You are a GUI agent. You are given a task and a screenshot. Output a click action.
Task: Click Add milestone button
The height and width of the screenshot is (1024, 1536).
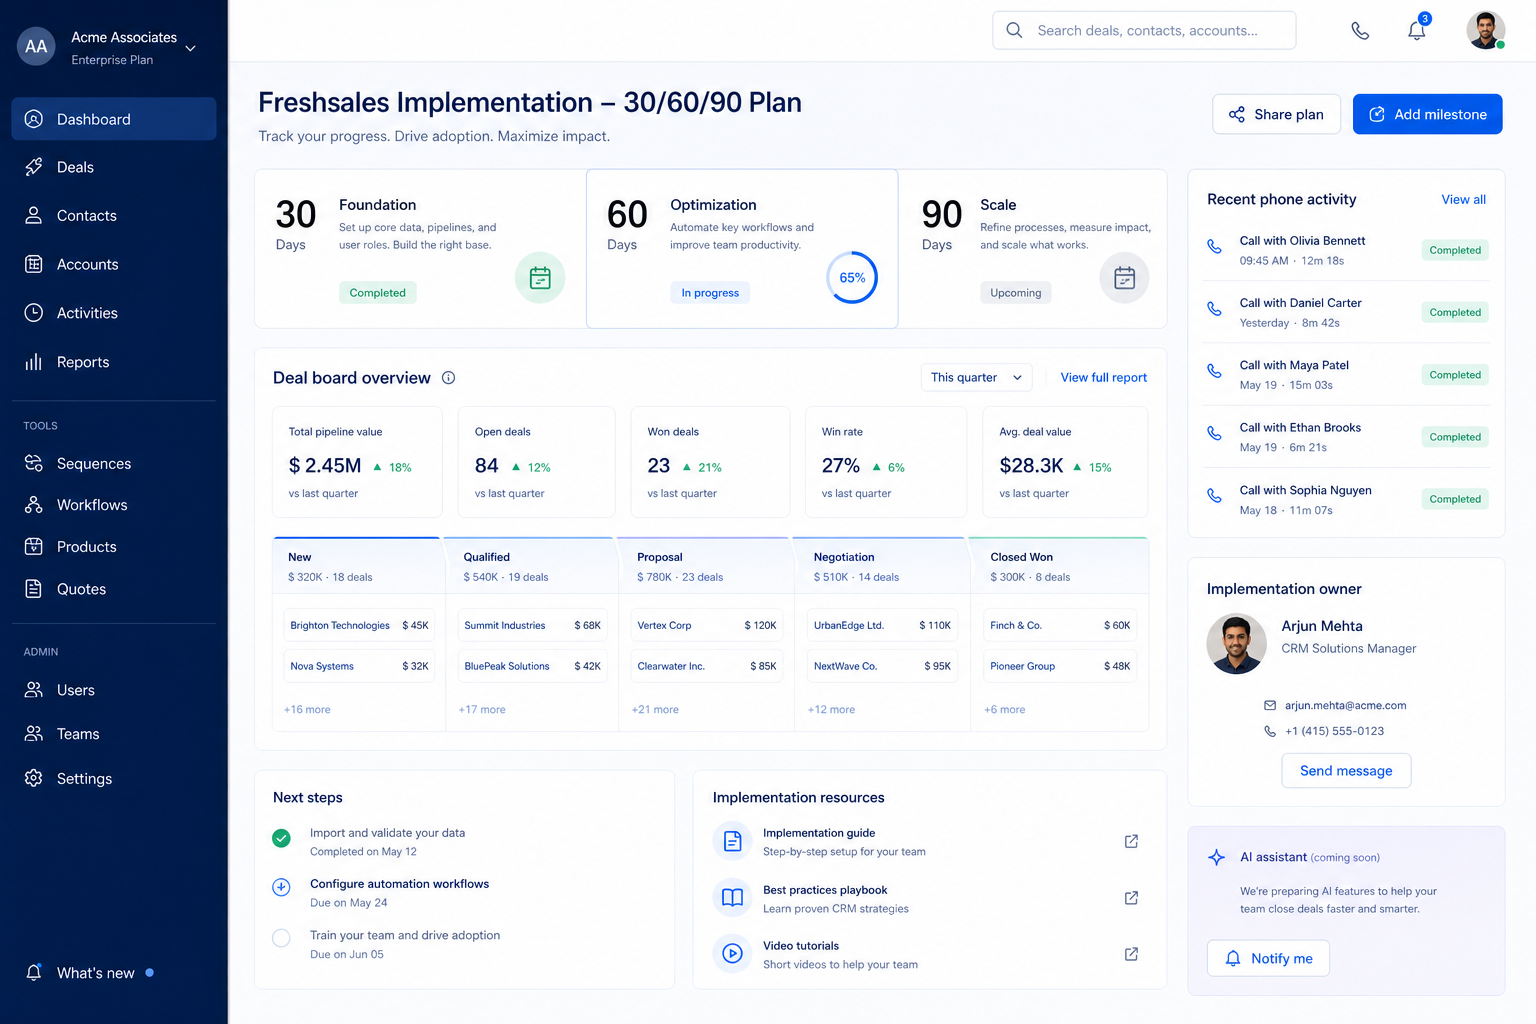click(x=1427, y=114)
